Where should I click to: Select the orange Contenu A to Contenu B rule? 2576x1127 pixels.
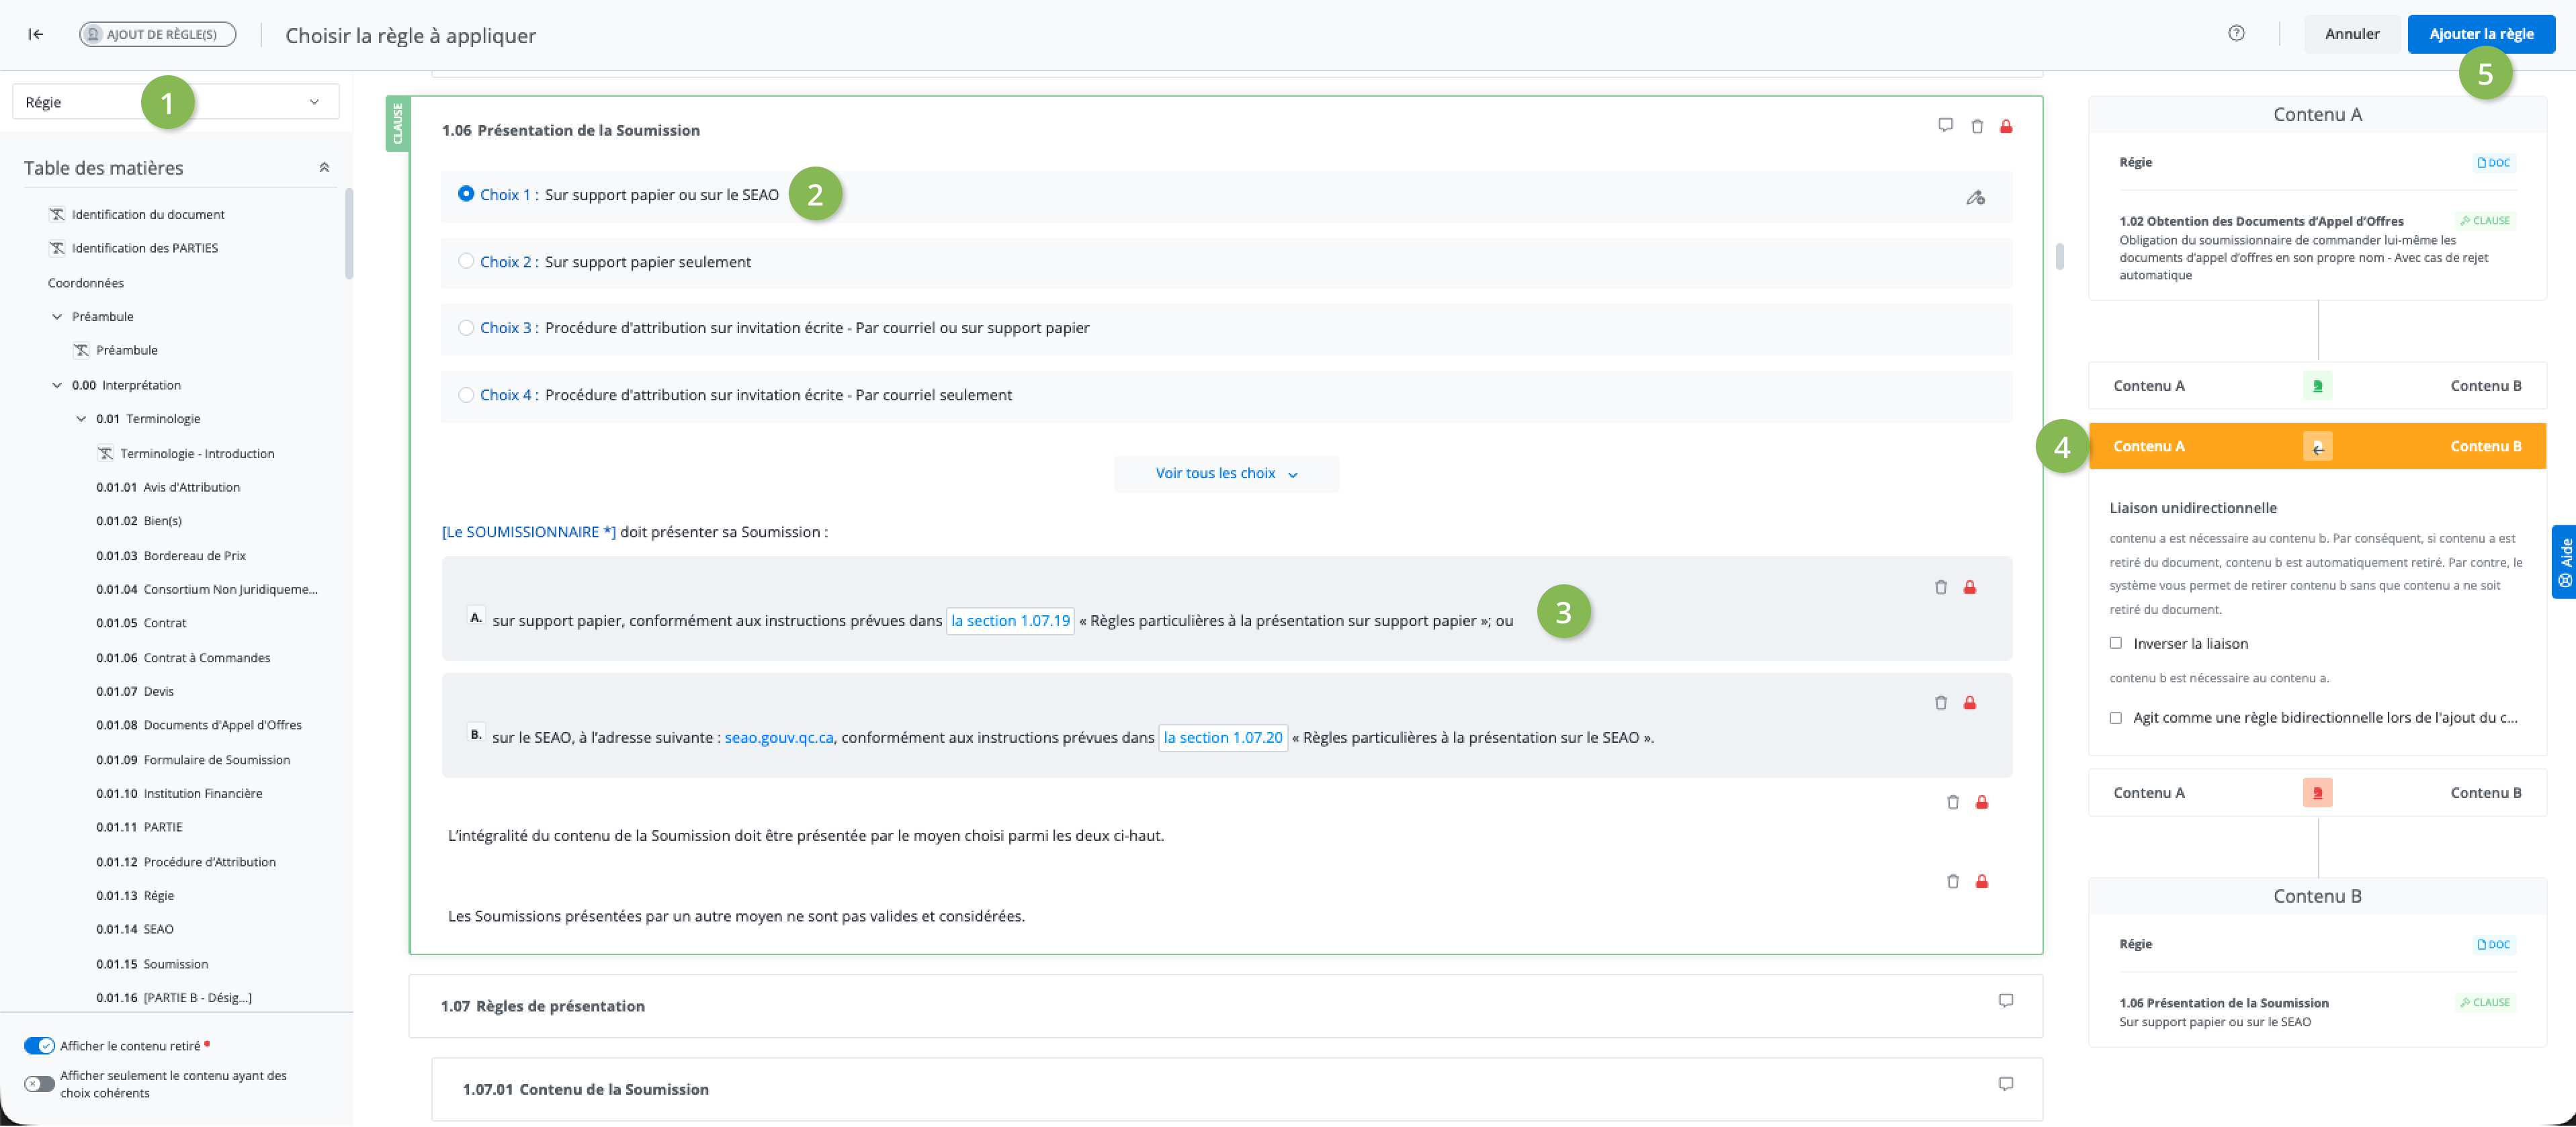tap(2317, 447)
